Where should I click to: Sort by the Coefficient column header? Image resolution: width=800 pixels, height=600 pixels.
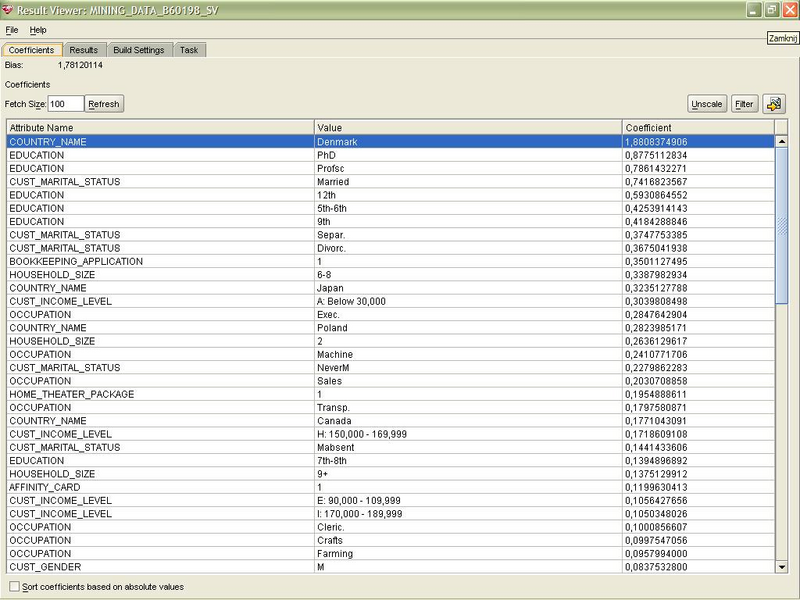(x=697, y=128)
